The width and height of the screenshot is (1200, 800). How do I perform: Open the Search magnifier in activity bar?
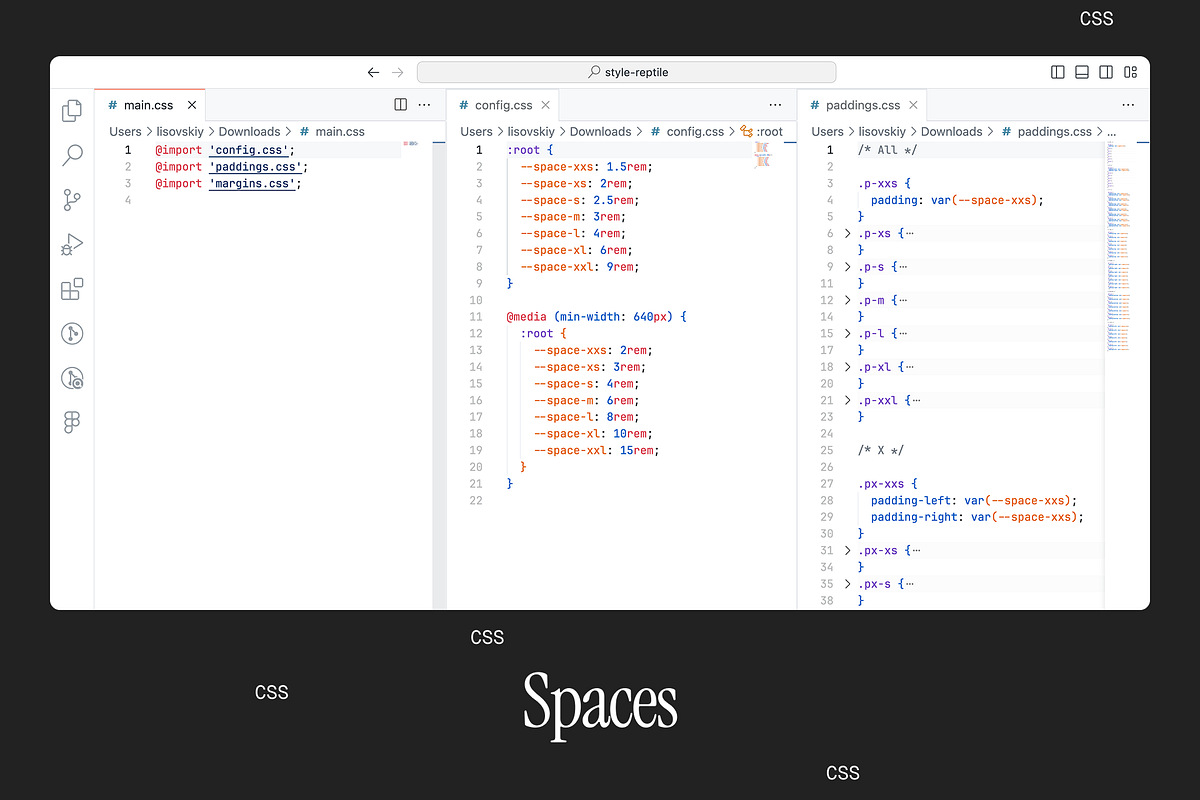pos(72,155)
